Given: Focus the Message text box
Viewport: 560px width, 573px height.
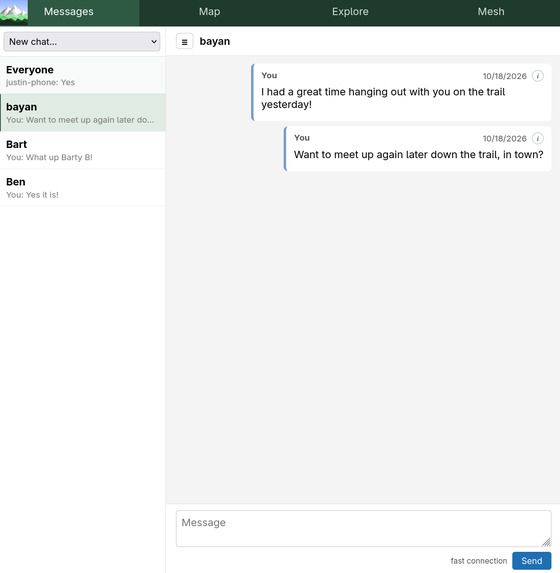Looking at the screenshot, I should [x=364, y=528].
